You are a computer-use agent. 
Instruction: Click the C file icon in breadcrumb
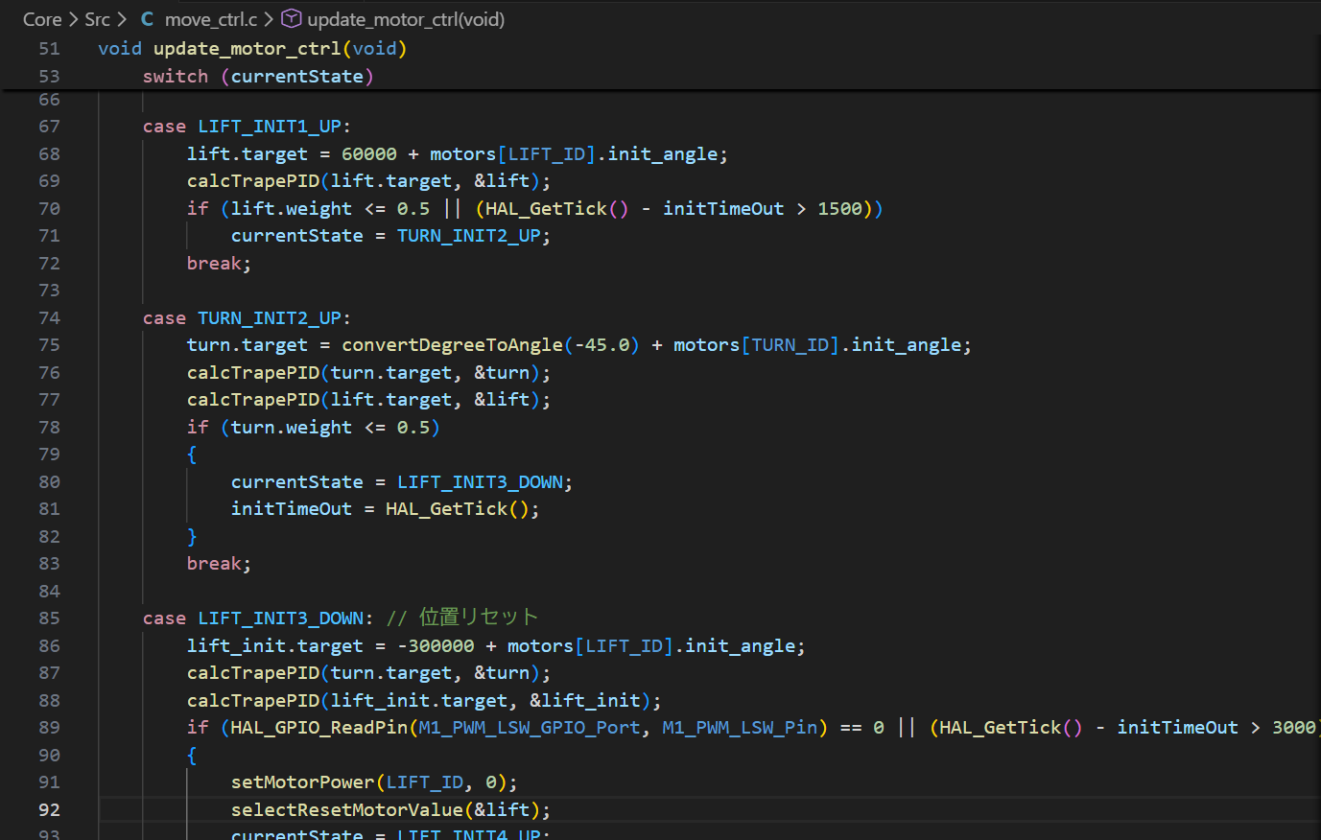147,19
